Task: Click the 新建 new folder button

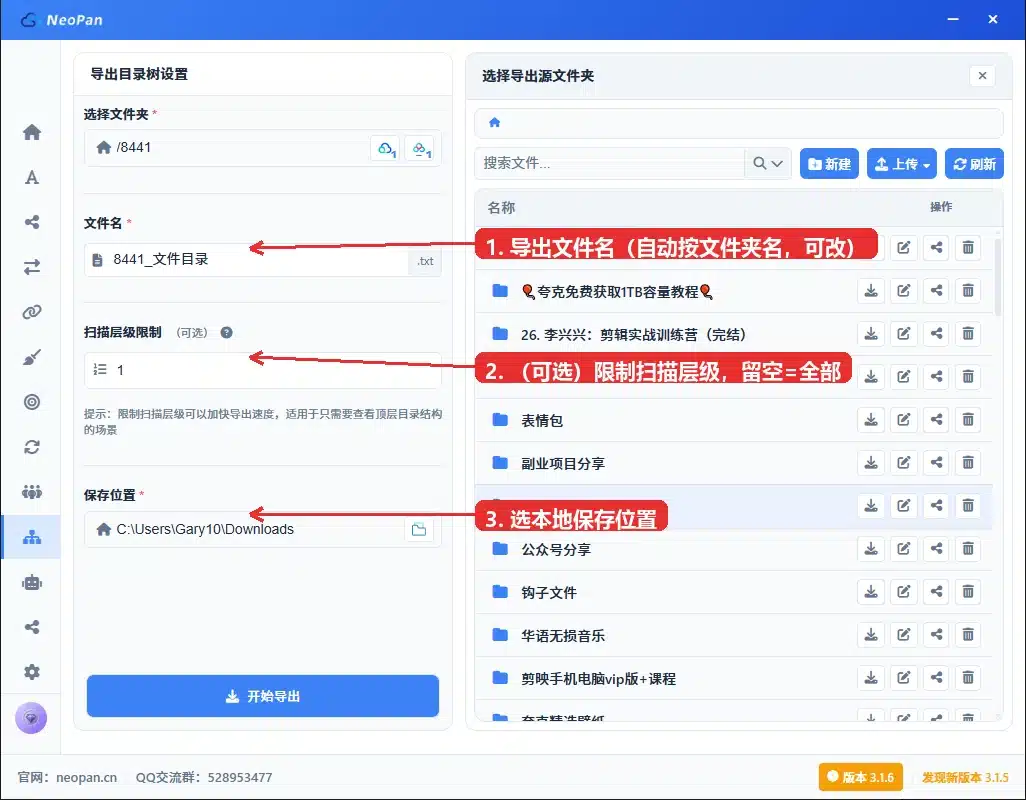Action: click(829, 164)
